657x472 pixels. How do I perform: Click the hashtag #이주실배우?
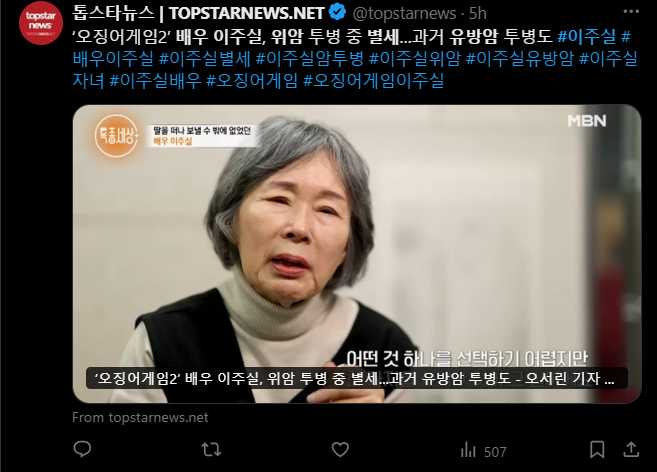155,80
